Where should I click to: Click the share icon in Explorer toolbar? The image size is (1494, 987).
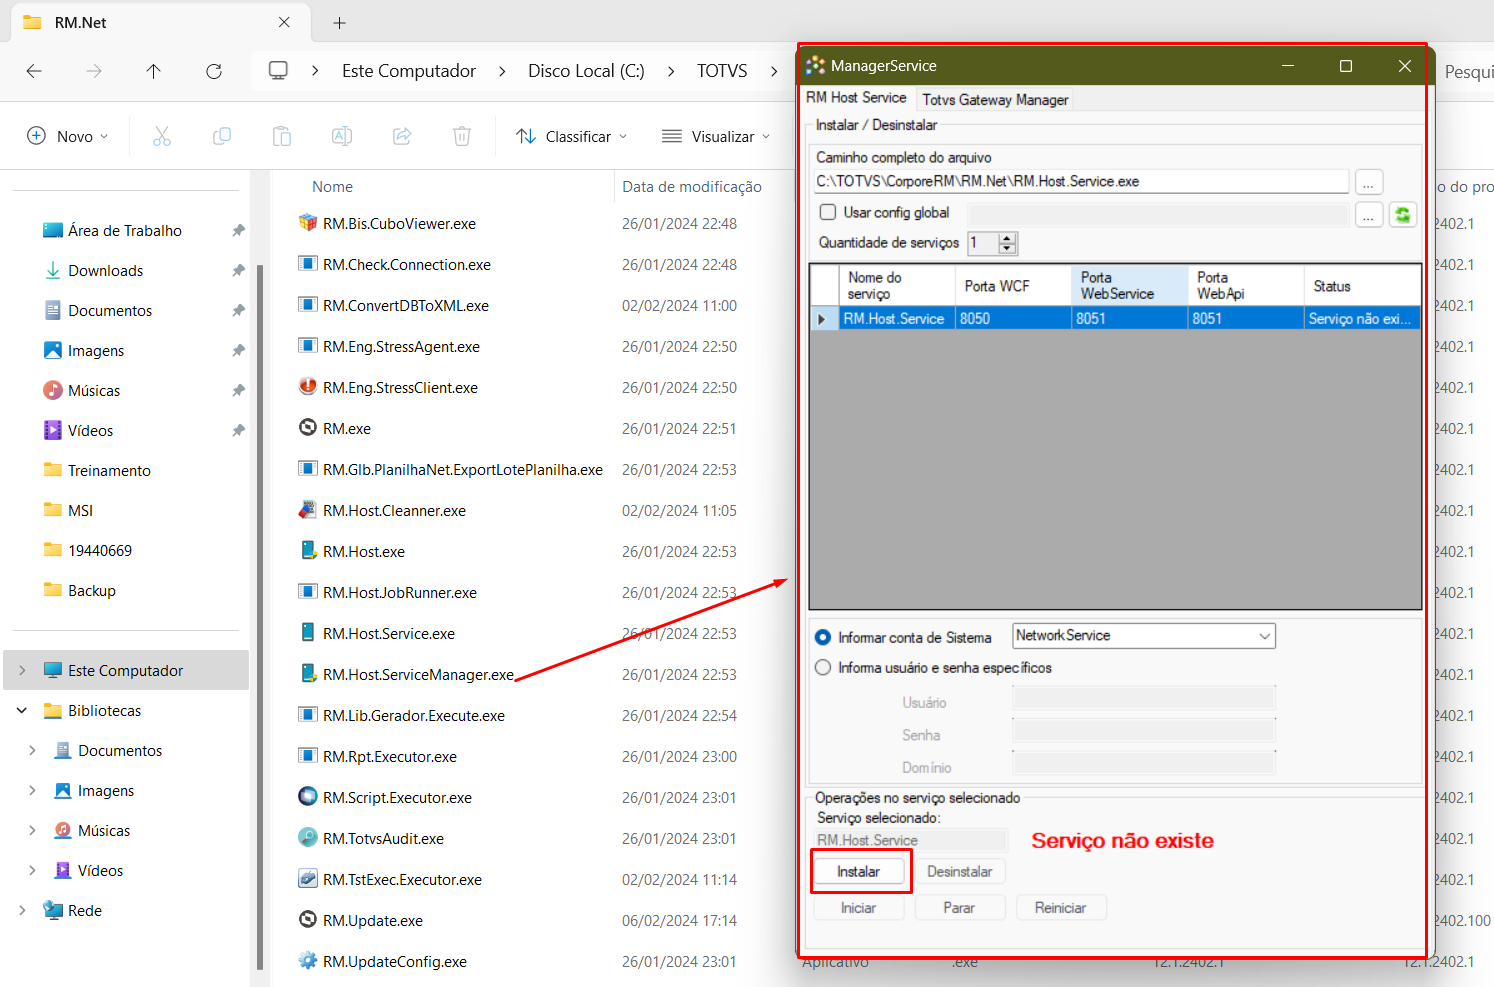(402, 136)
